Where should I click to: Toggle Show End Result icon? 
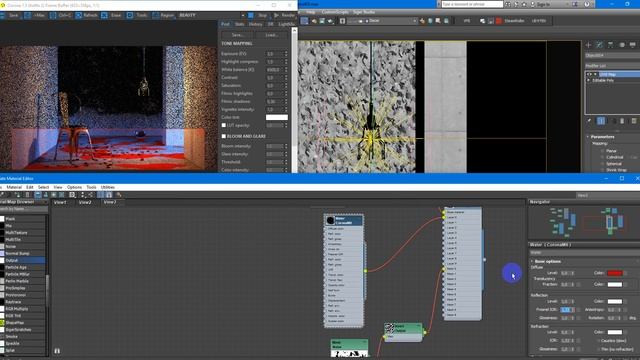tap(601, 121)
